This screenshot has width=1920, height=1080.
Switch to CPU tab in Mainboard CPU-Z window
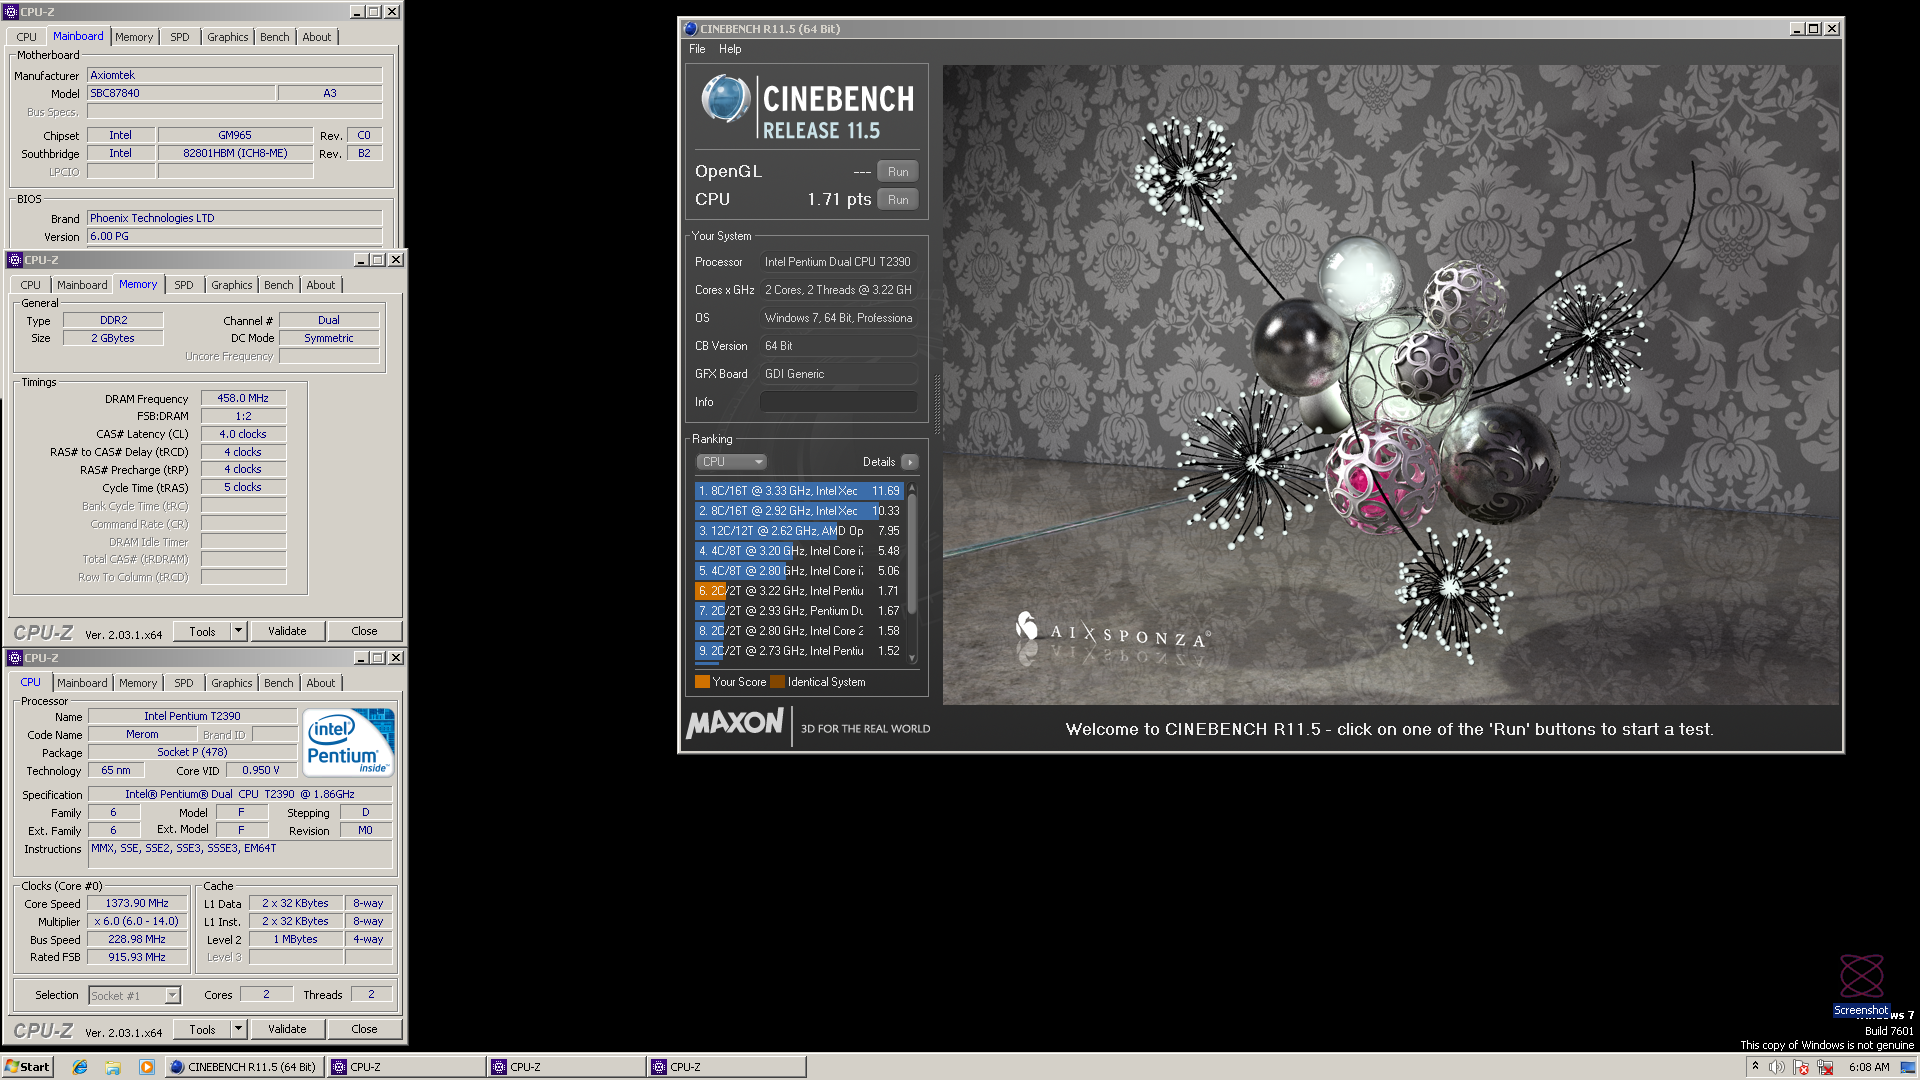tap(27, 37)
